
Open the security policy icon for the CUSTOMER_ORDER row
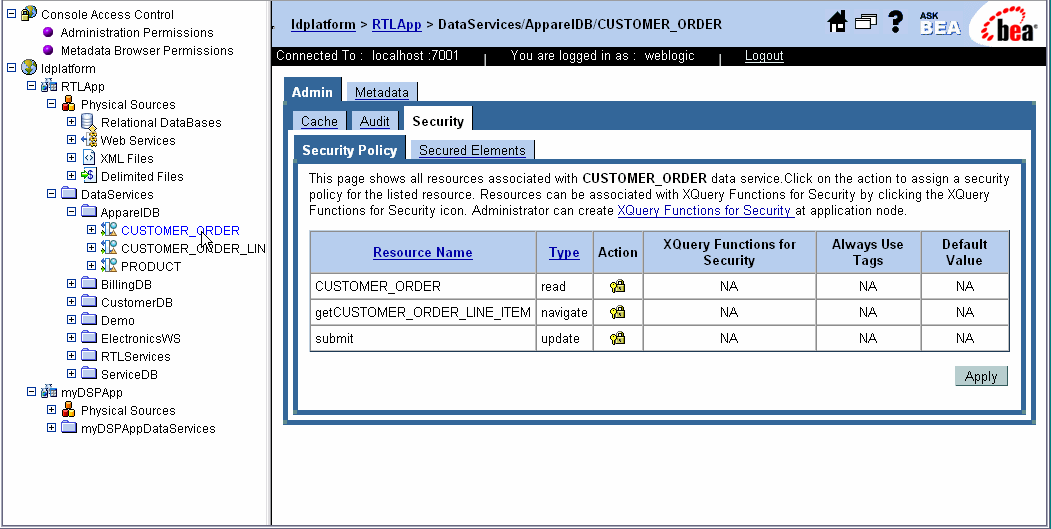[x=617, y=286]
